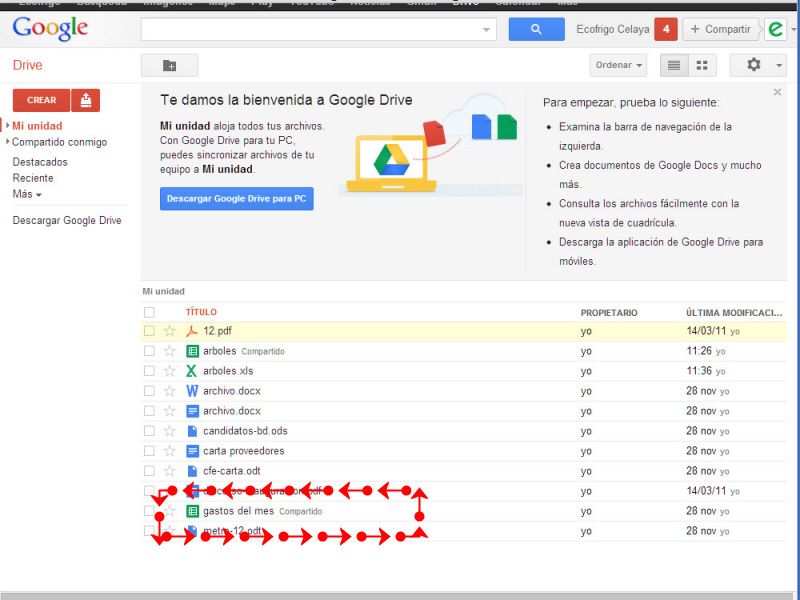The width and height of the screenshot is (800, 600).
Task: Click the upload button next to CREAR
Action: pos(86,100)
